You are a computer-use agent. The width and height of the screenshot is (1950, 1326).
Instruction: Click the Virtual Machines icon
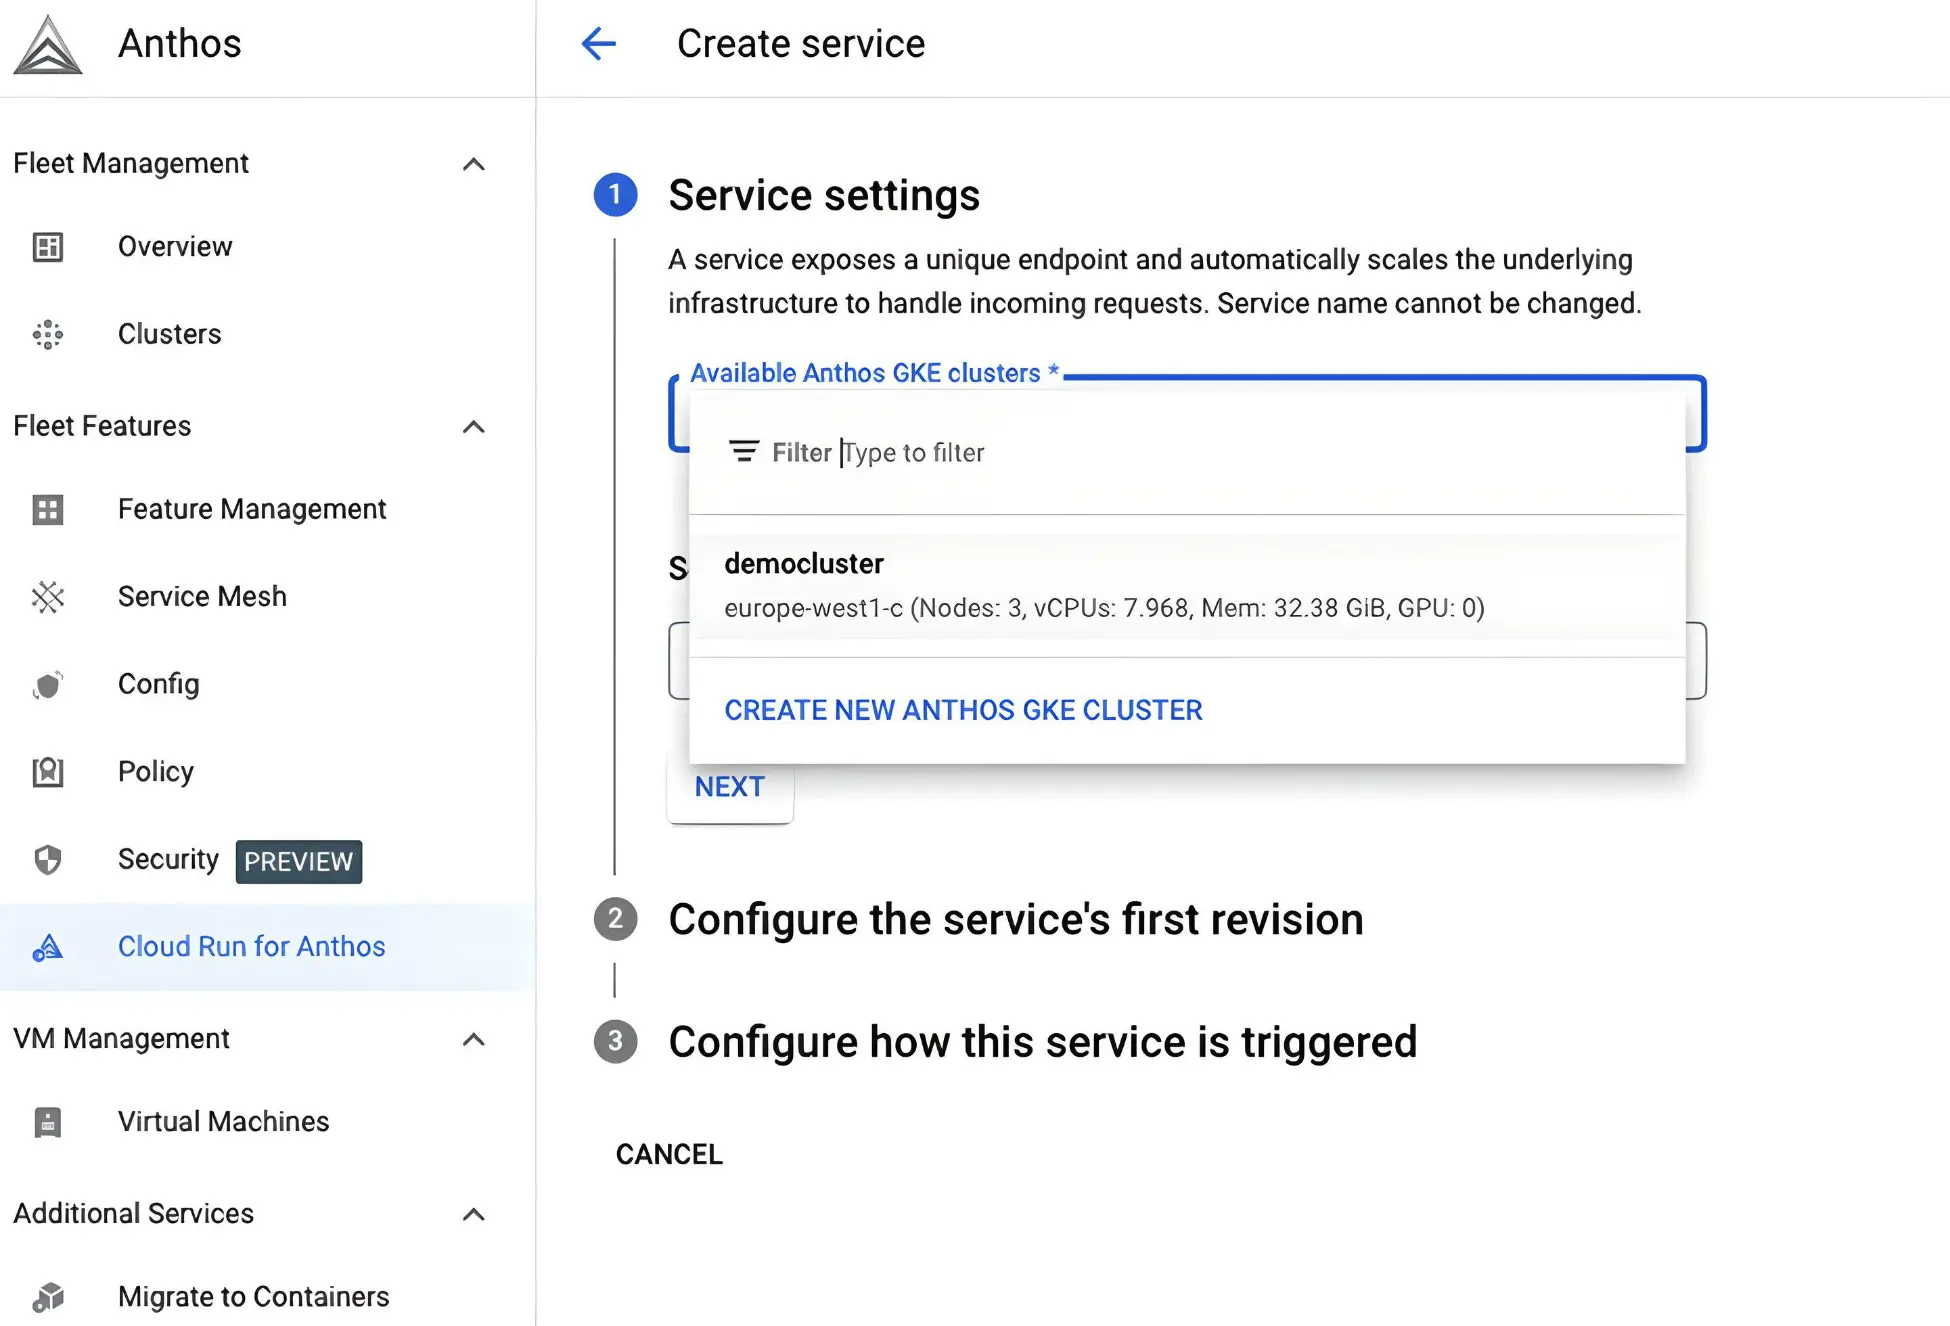point(48,1122)
